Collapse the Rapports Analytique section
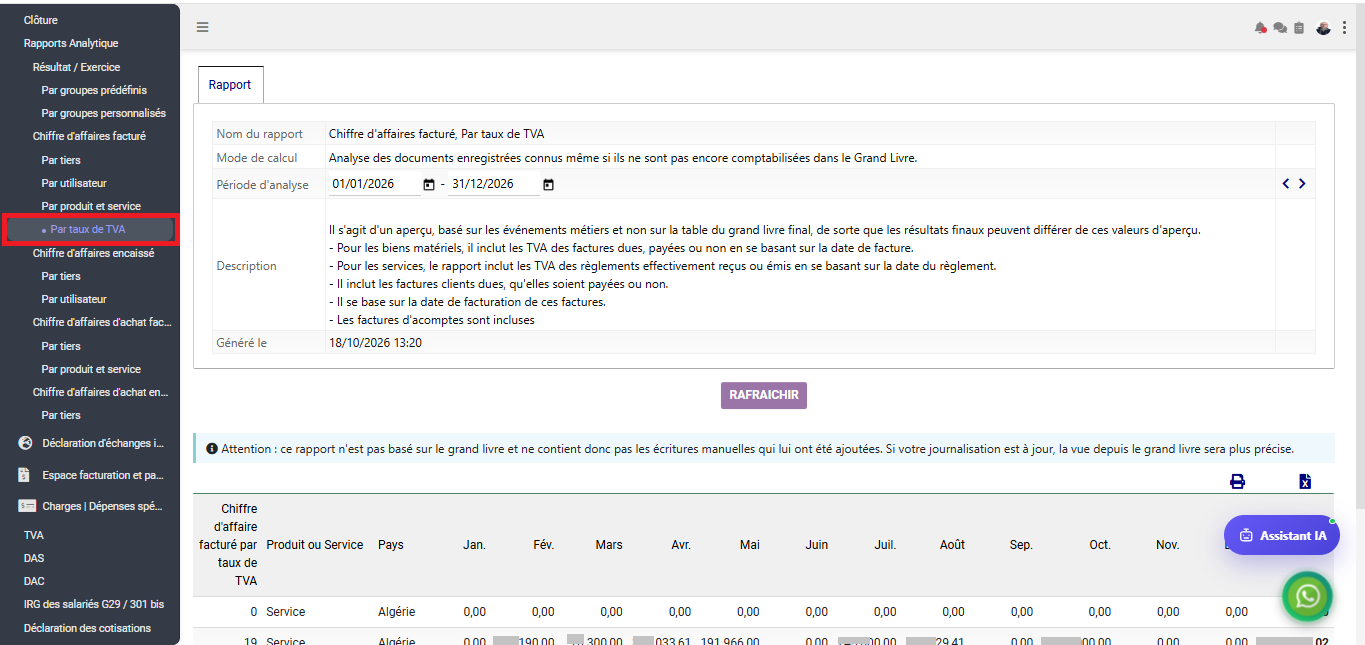This screenshot has height=645, width=1365. click(x=71, y=43)
